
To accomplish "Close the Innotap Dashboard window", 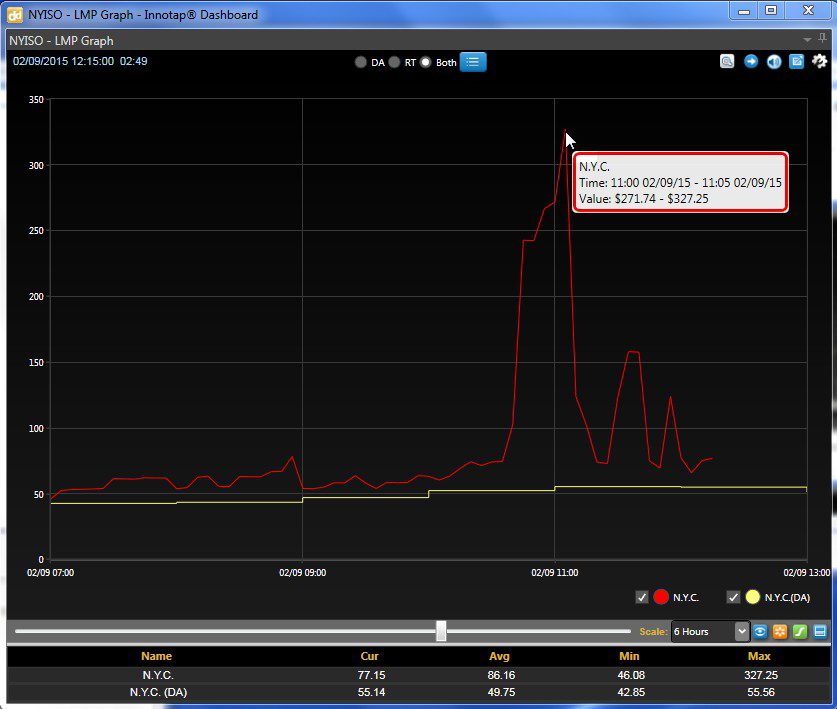I will click(808, 11).
